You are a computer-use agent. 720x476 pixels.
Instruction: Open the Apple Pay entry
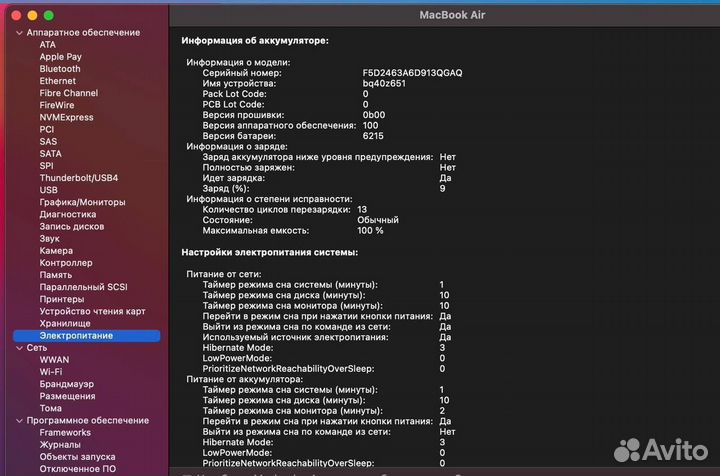(60, 56)
